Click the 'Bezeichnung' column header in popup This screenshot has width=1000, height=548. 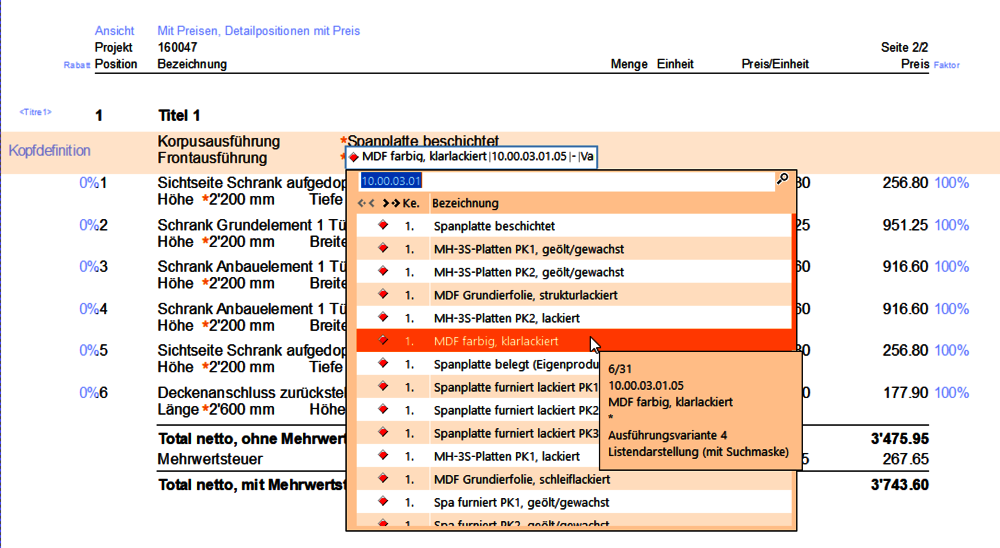point(464,203)
